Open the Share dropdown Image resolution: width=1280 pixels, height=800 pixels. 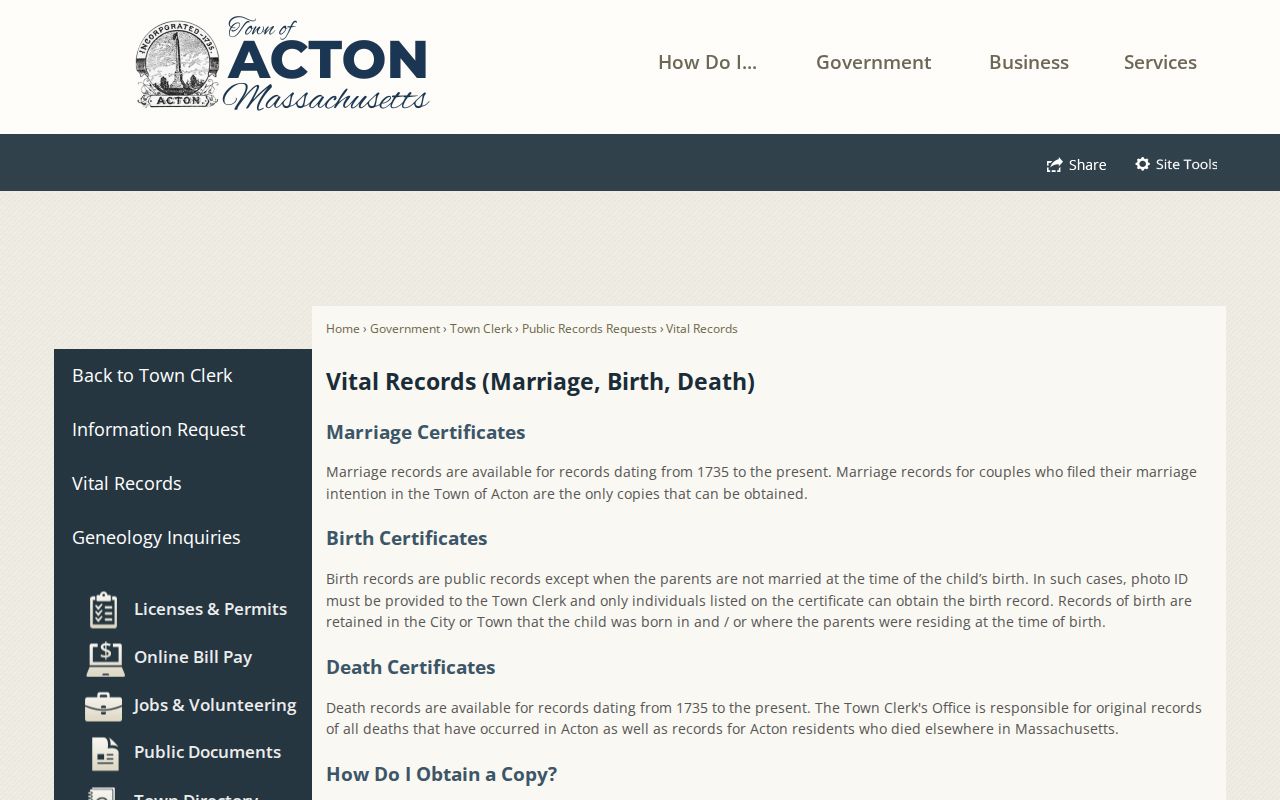click(1076, 164)
